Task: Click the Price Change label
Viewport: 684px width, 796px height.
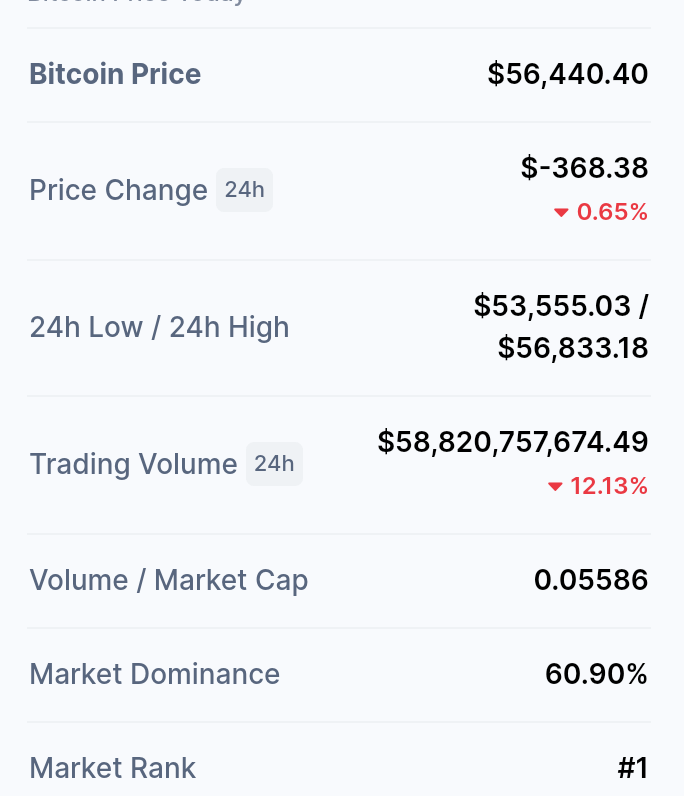Action: (118, 190)
